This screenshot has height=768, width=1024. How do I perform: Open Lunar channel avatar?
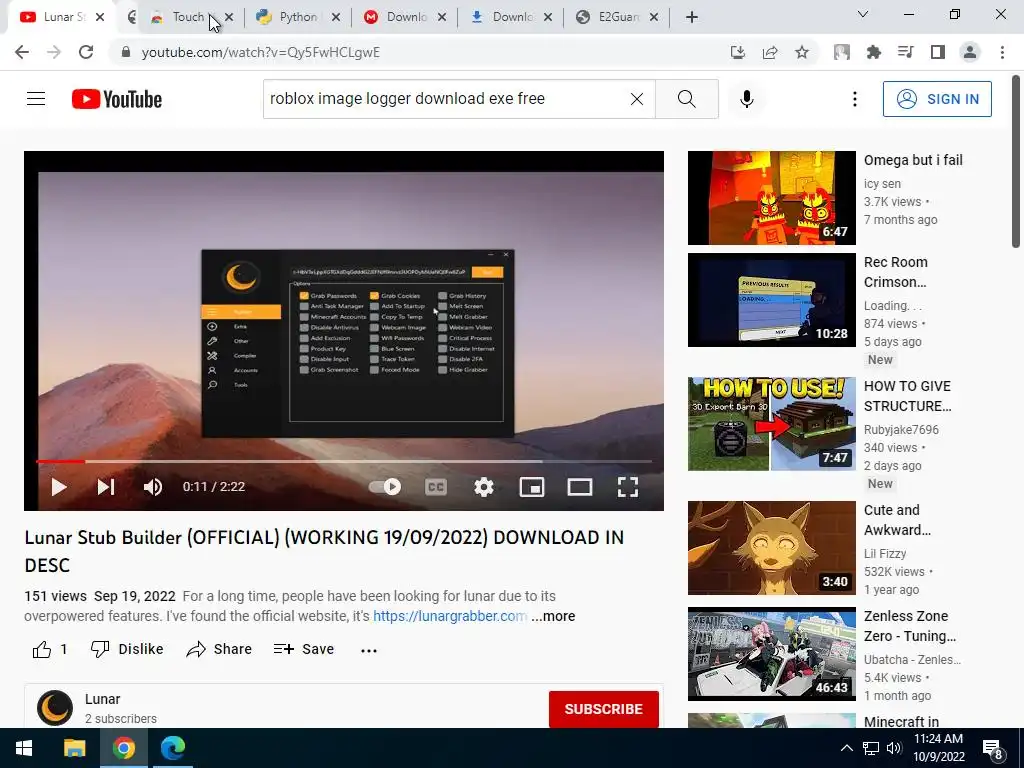point(55,708)
